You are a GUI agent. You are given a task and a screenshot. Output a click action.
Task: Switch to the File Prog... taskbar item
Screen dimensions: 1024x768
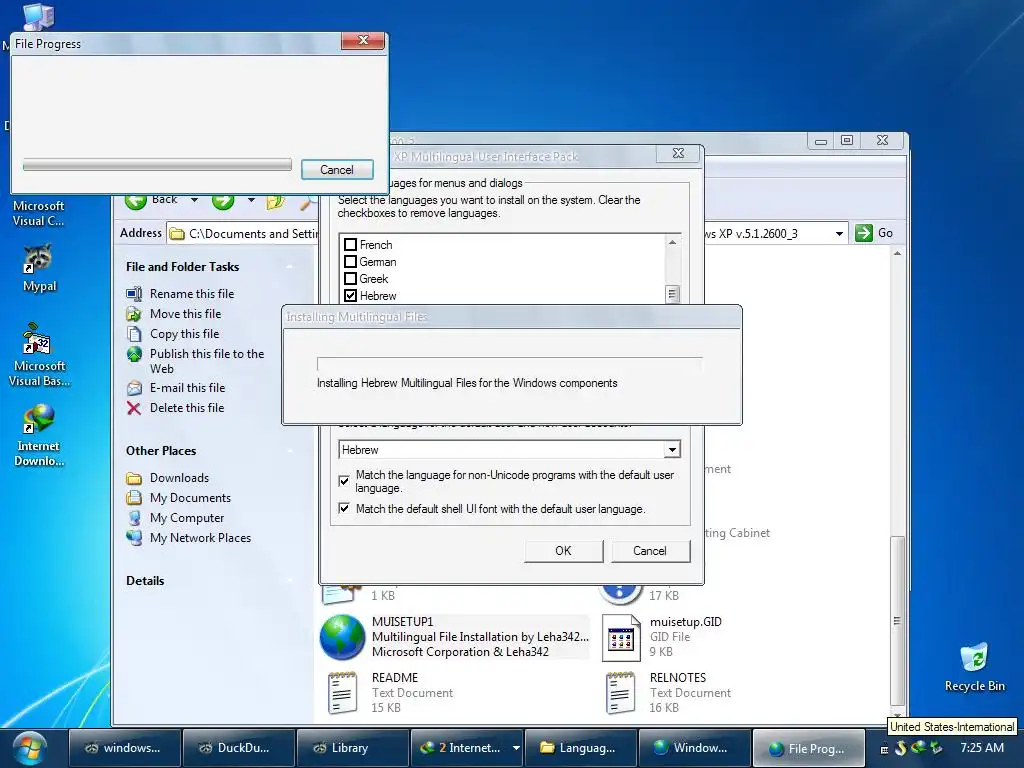[808, 748]
